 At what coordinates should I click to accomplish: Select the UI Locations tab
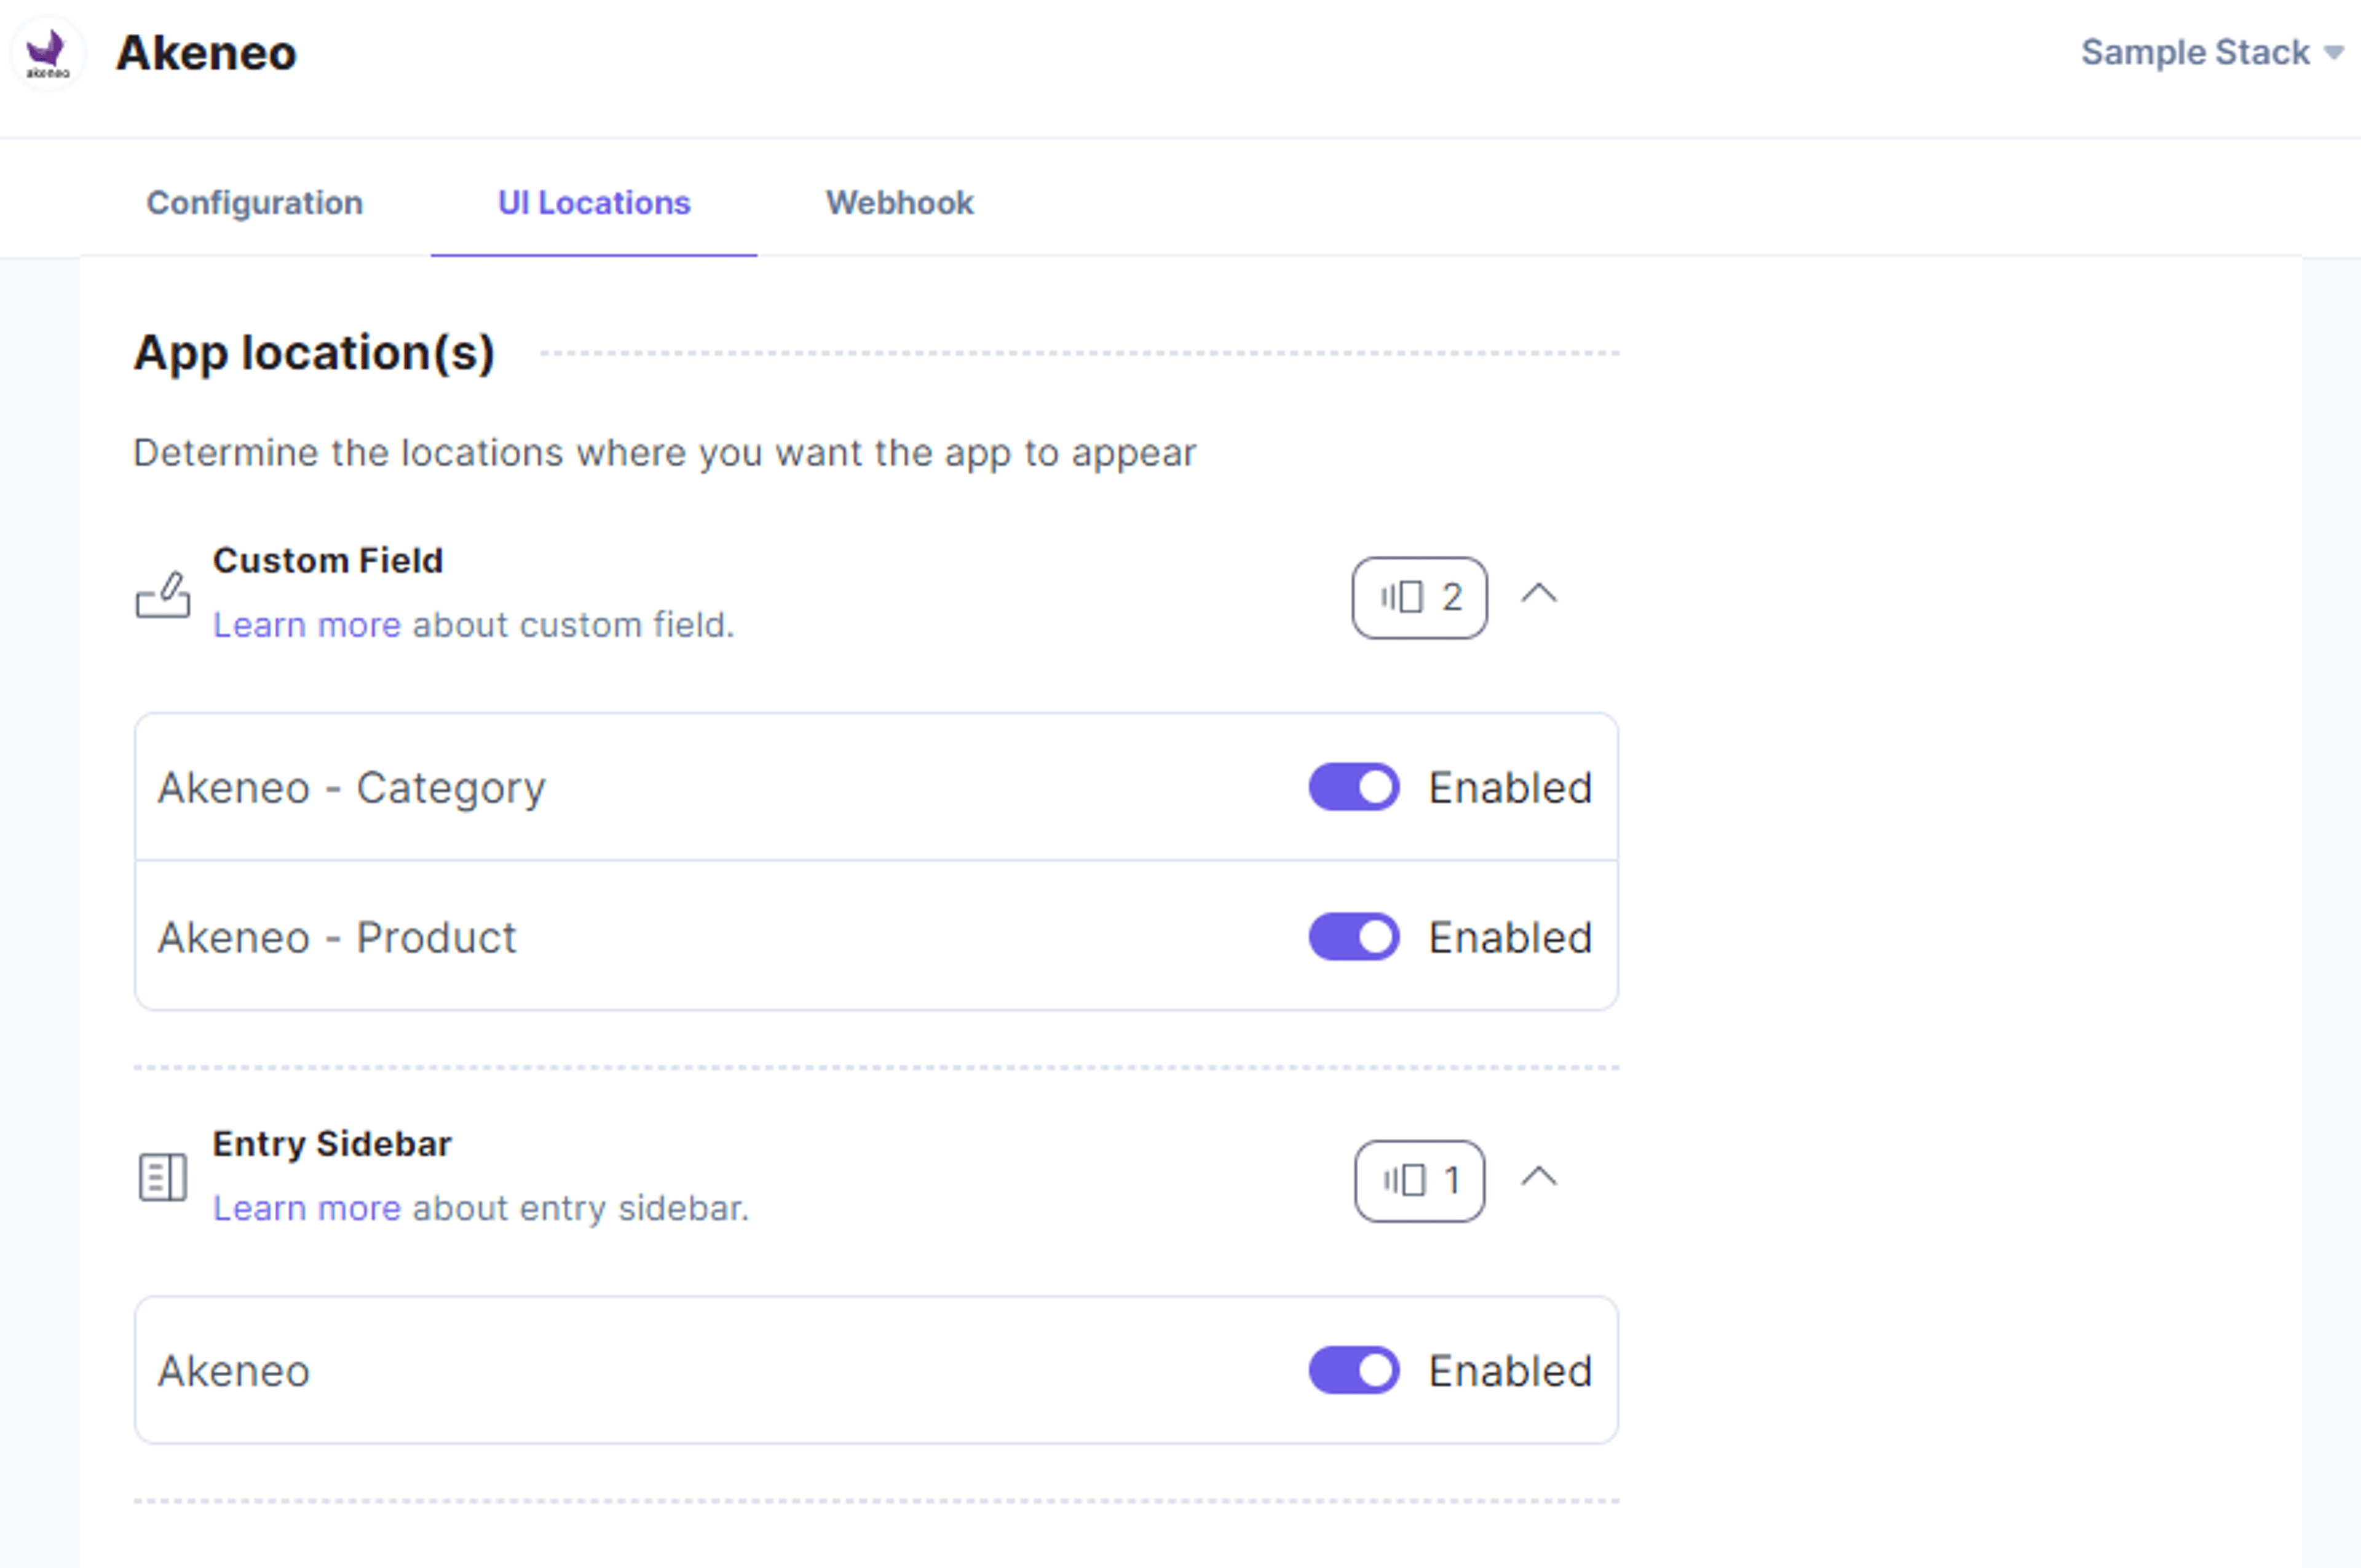point(594,203)
